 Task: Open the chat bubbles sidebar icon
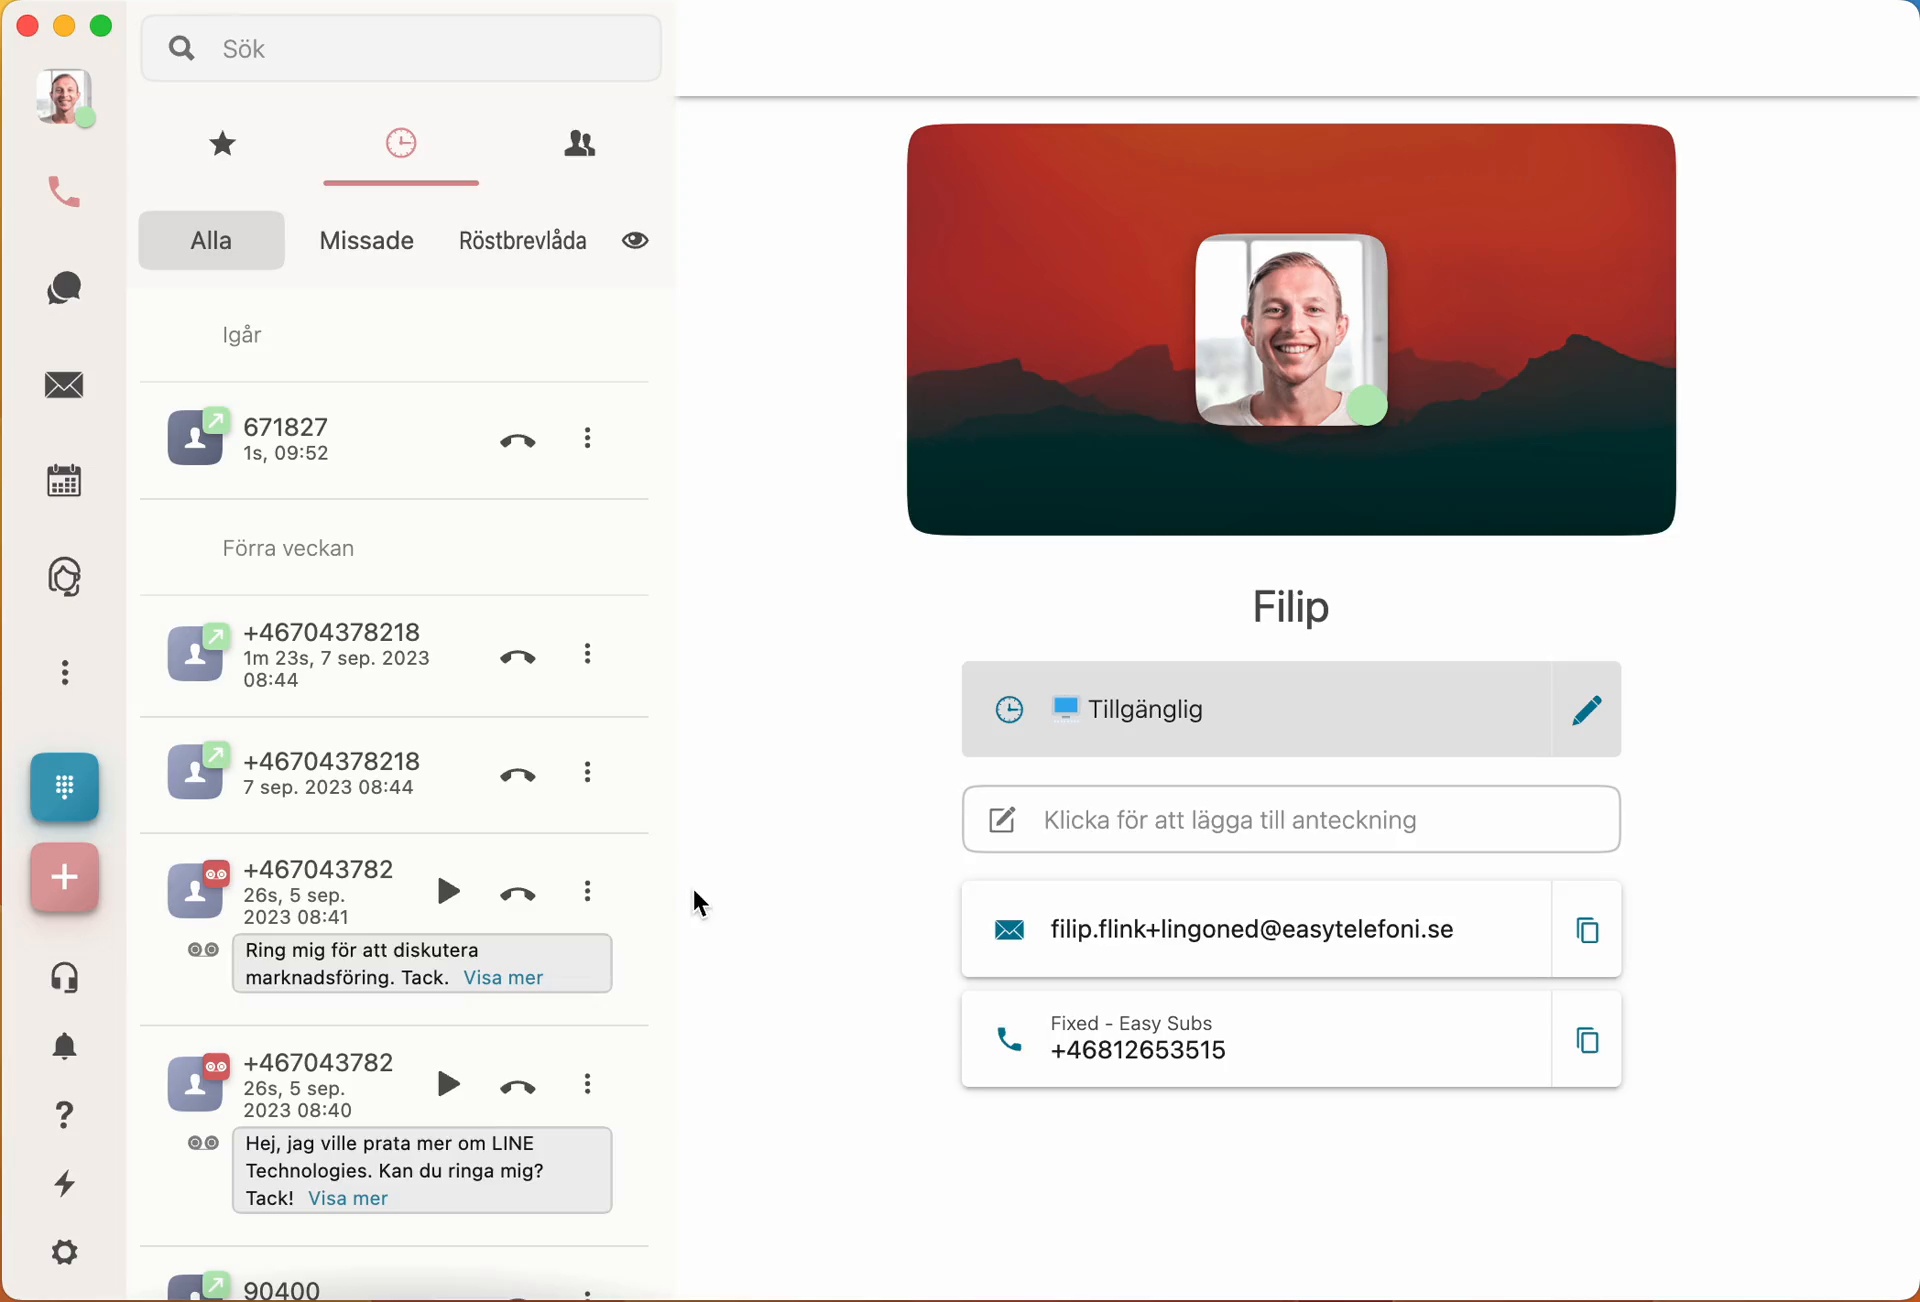65,290
